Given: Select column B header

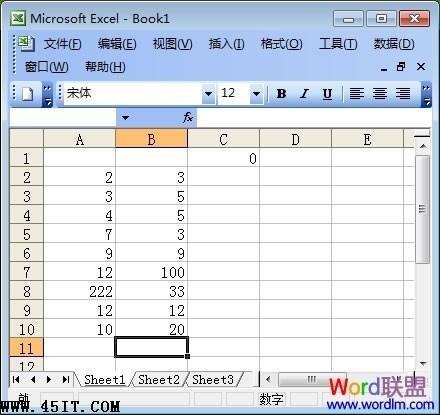Looking at the screenshot, I should [151, 139].
